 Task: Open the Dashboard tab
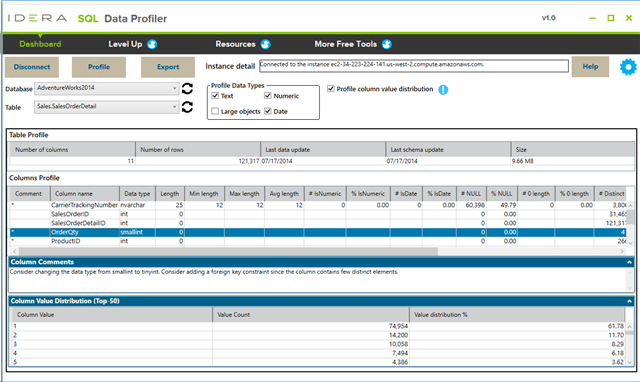pyautogui.click(x=40, y=44)
